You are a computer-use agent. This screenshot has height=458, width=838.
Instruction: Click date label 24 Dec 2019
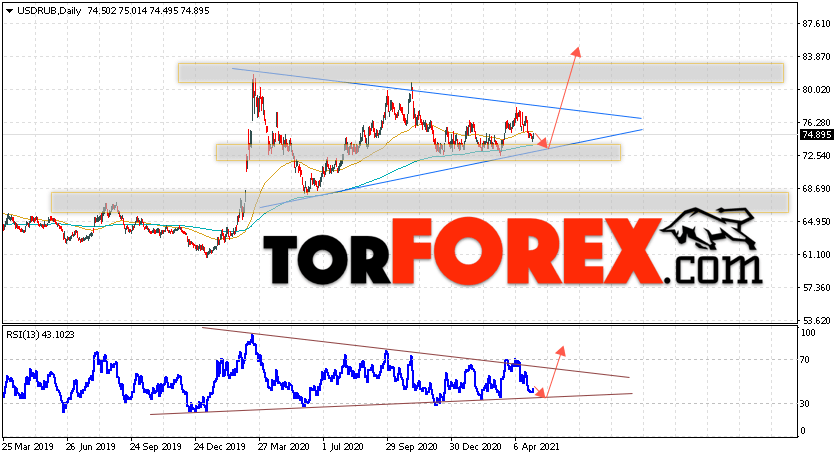[x=219, y=446]
